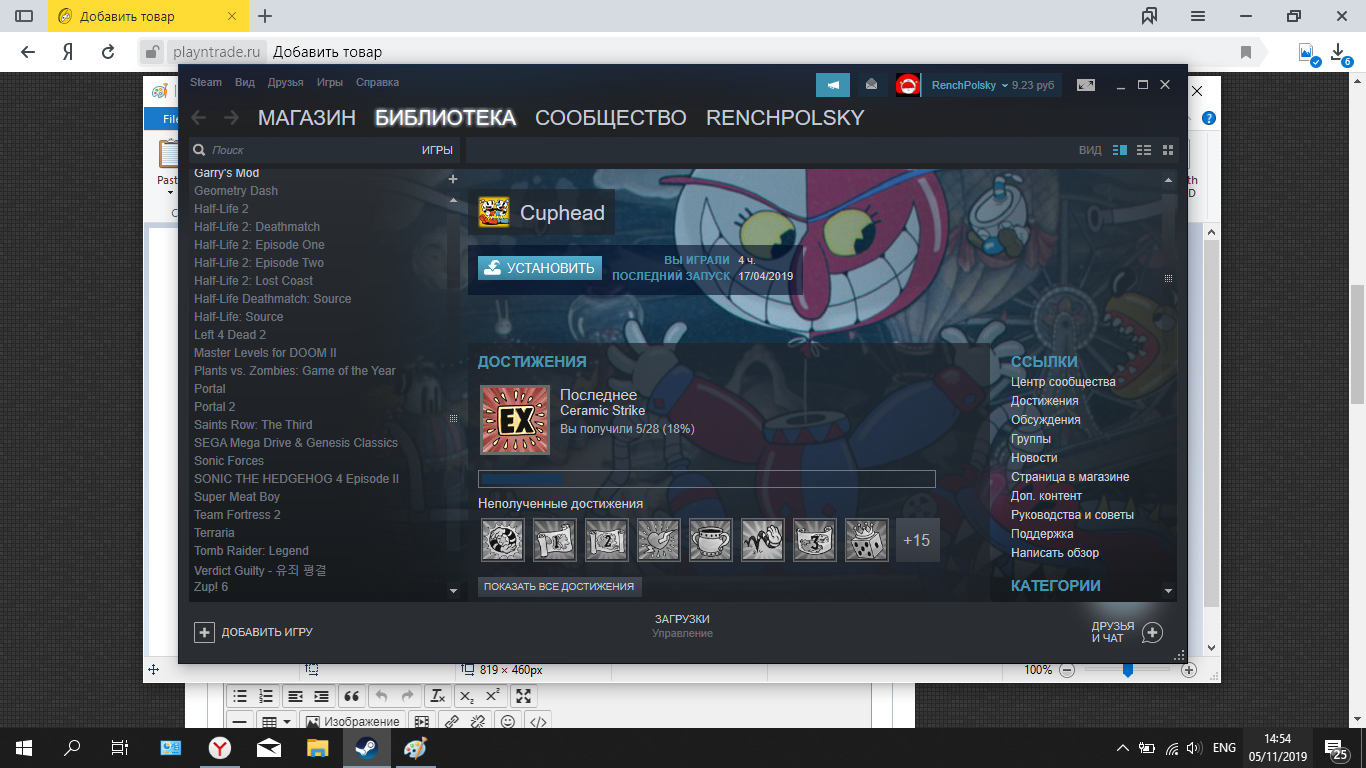Switch to the СООБЩЕСТВО tab
The width and height of the screenshot is (1366, 768).
point(611,118)
